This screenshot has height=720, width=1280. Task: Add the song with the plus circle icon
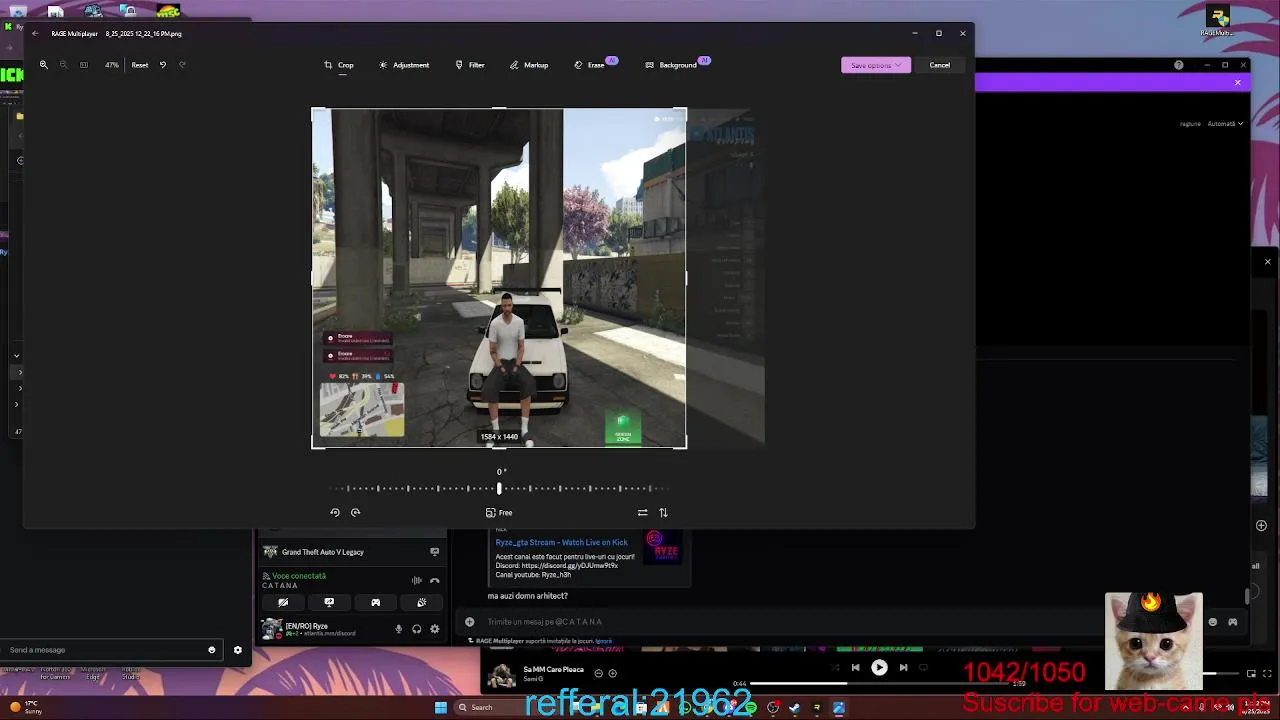click(x=612, y=673)
